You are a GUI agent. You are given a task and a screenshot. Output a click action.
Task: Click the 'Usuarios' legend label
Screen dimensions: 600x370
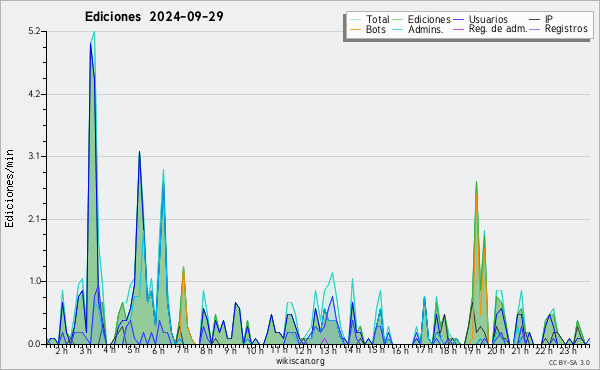pos(488,19)
